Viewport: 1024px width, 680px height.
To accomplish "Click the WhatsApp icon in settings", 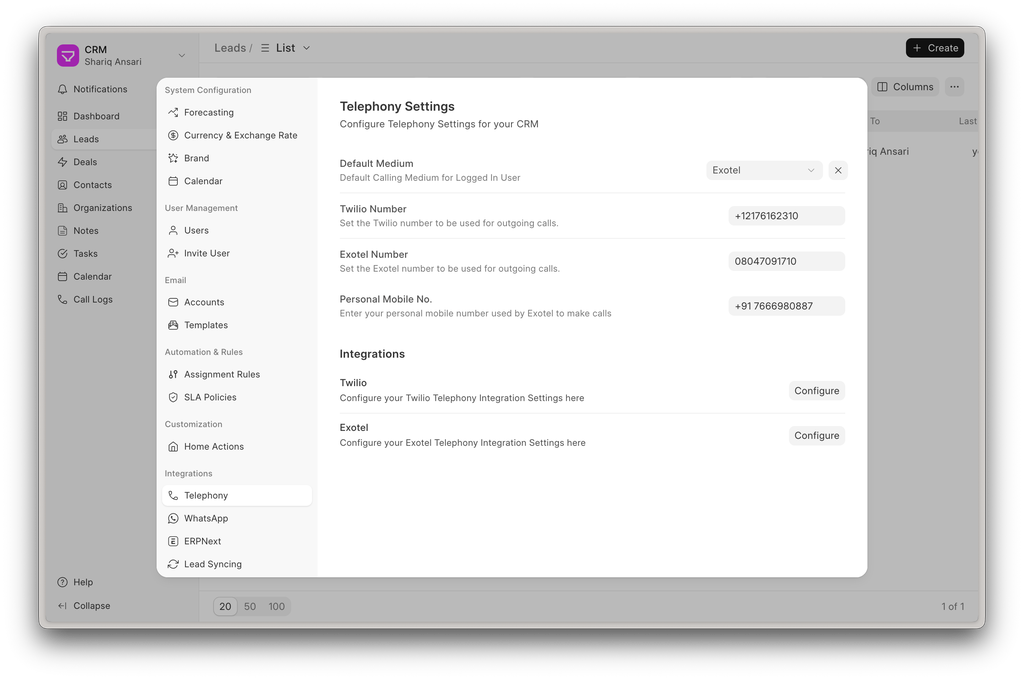I will coord(173,519).
